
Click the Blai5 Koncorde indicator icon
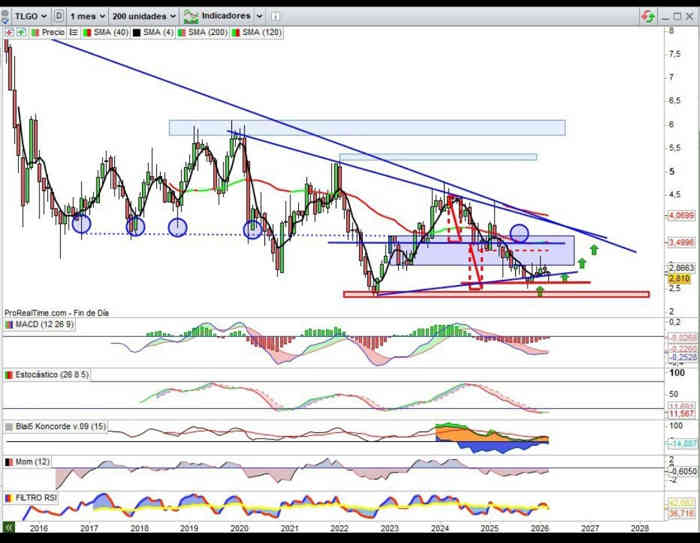pos(9,426)
